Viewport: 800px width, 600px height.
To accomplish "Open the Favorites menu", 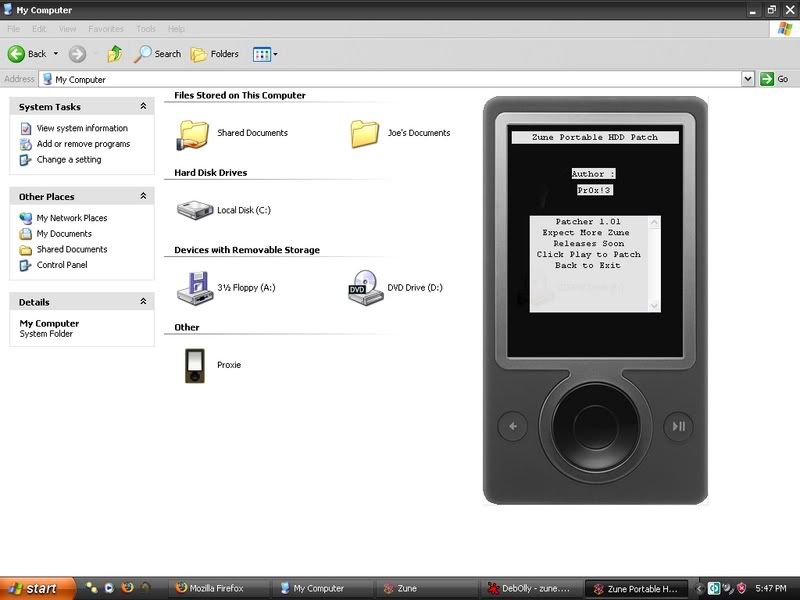I will pos(106,29).
